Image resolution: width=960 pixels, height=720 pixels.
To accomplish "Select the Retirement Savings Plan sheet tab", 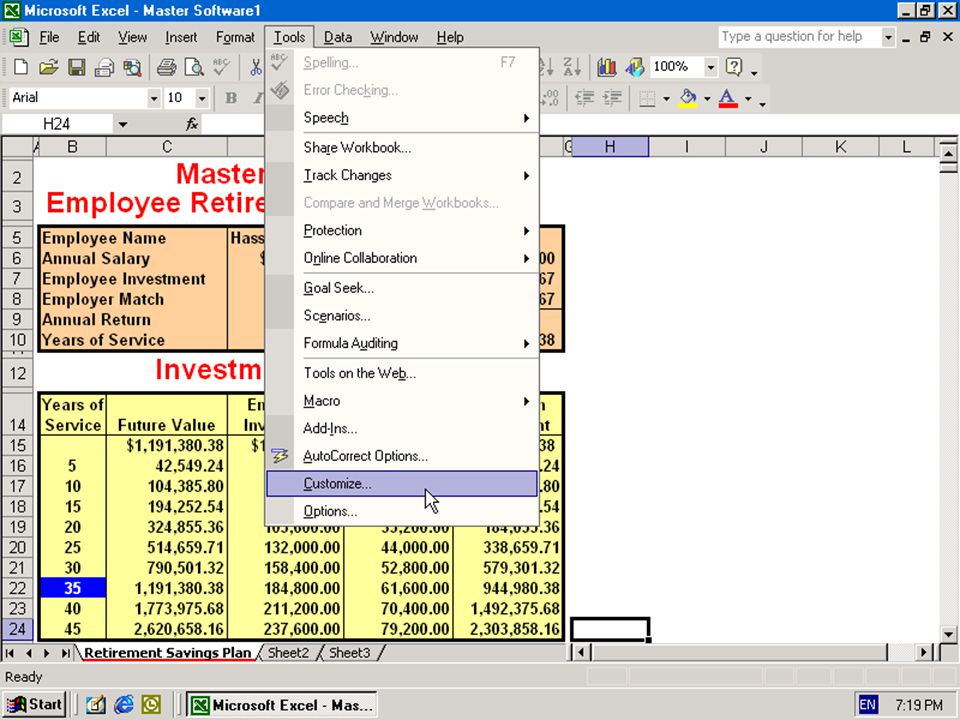I will 167,653.
